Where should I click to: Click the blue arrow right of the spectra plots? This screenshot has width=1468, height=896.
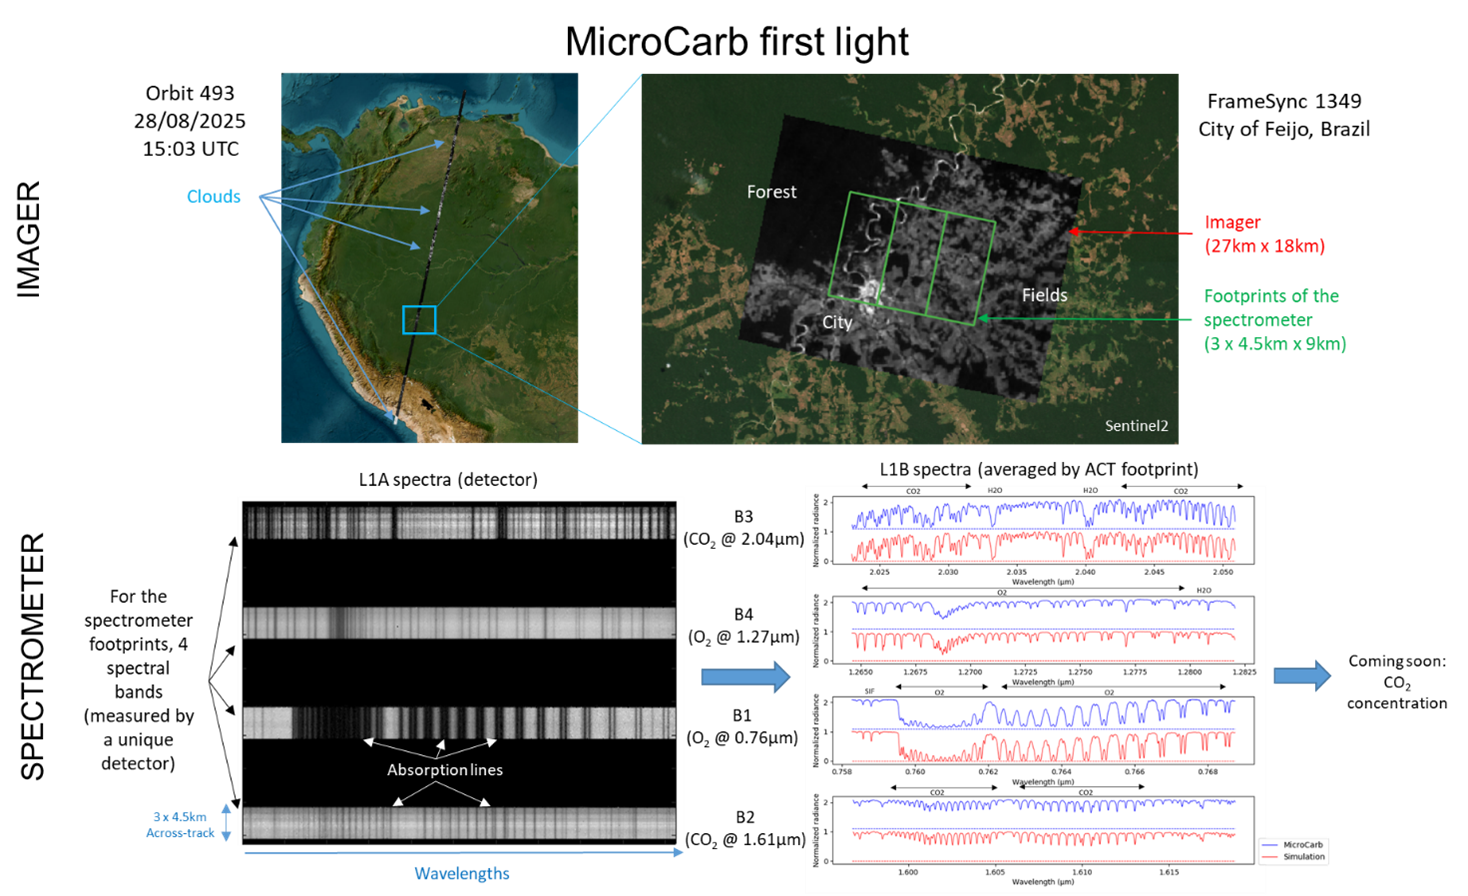click(x=1302, y=676)
